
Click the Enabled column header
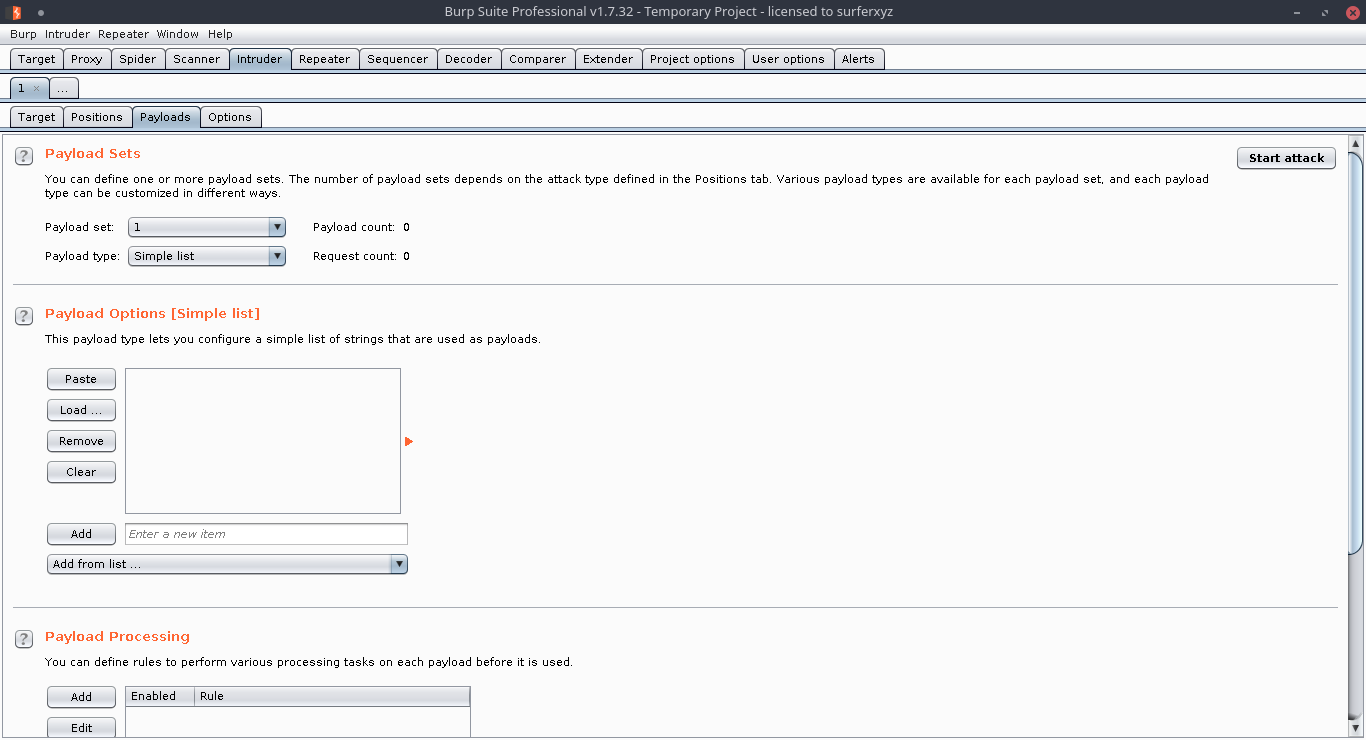click(x=159, y=696)
